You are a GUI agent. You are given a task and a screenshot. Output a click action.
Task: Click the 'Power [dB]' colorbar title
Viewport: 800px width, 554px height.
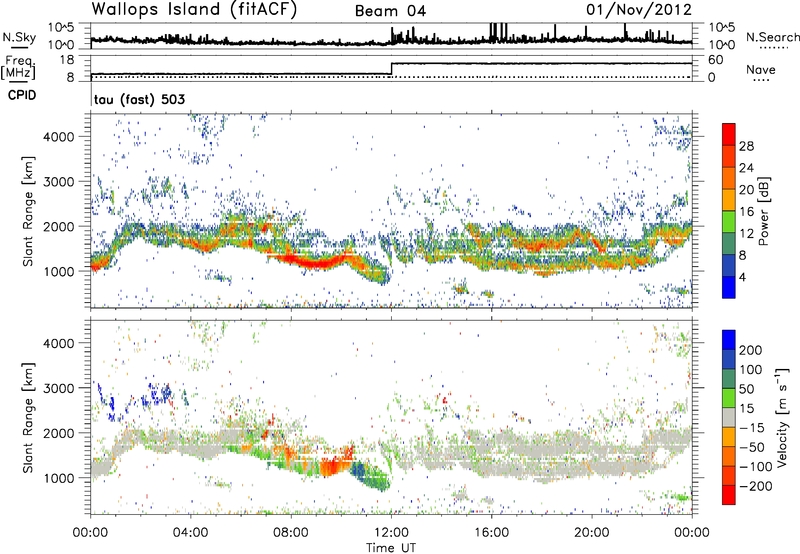point(763,211)
